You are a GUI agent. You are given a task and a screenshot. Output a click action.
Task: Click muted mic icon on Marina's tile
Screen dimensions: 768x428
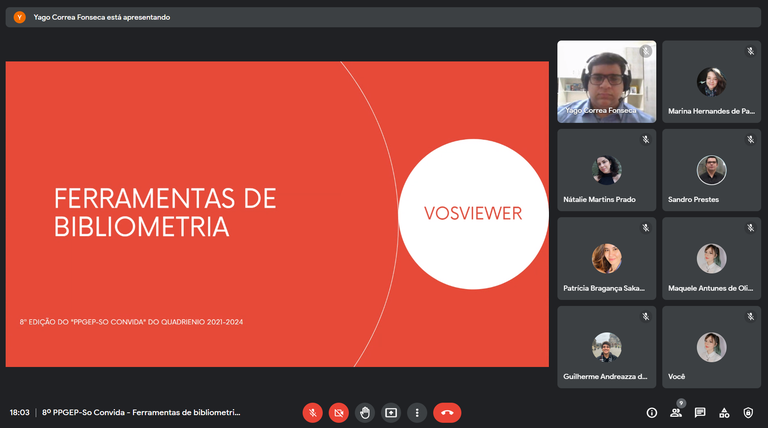click(x=750, y=51)
